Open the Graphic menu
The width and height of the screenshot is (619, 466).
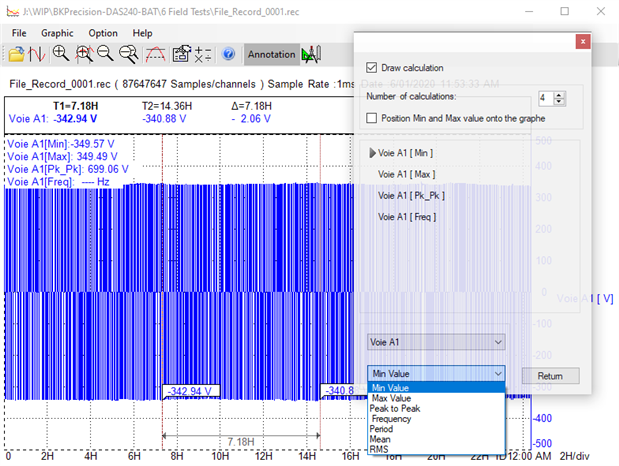coord(57,33)
